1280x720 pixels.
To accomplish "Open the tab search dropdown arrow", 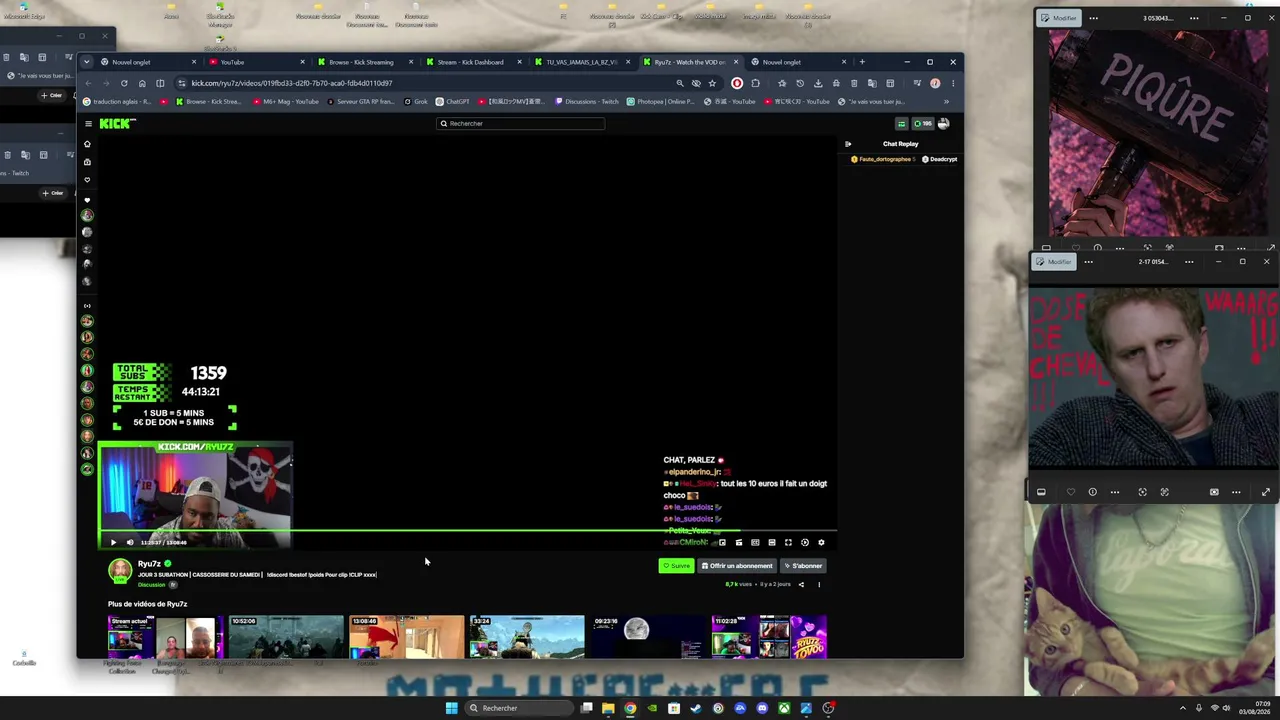I will [x=87, y=62].
